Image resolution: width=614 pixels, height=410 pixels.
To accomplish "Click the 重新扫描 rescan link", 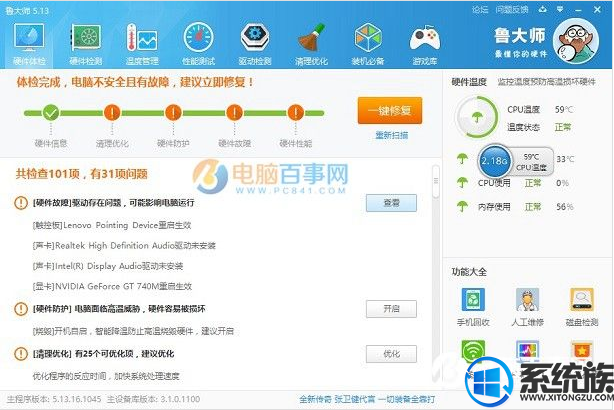I will pos(392,135).
